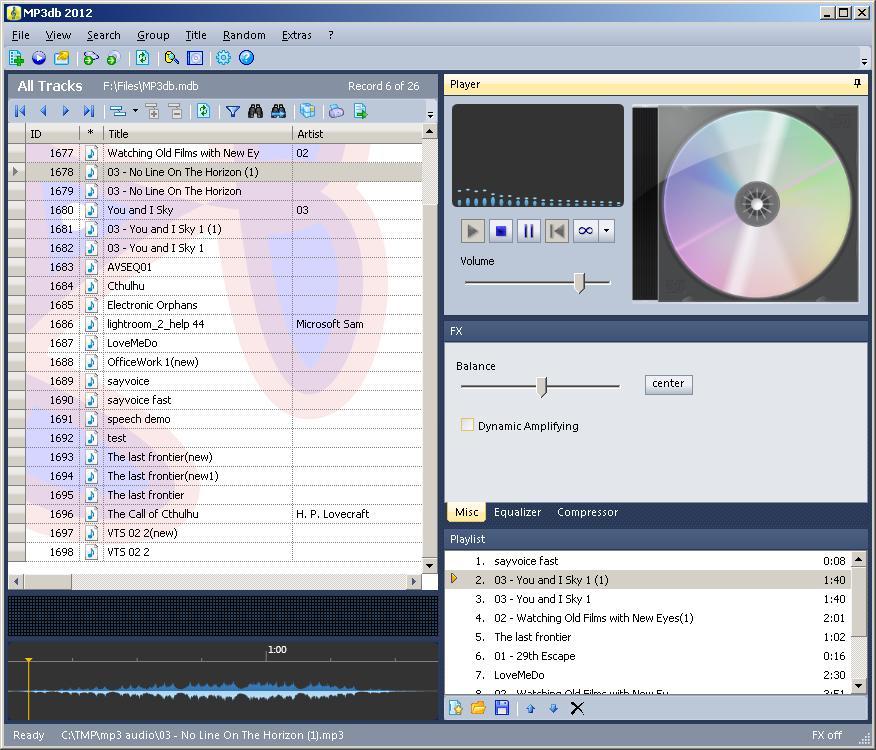Image resolution: width=876 pixels, height=750 pixels.
Task: Click the CD cover icon in main toolbar
Action: [195, 58]
